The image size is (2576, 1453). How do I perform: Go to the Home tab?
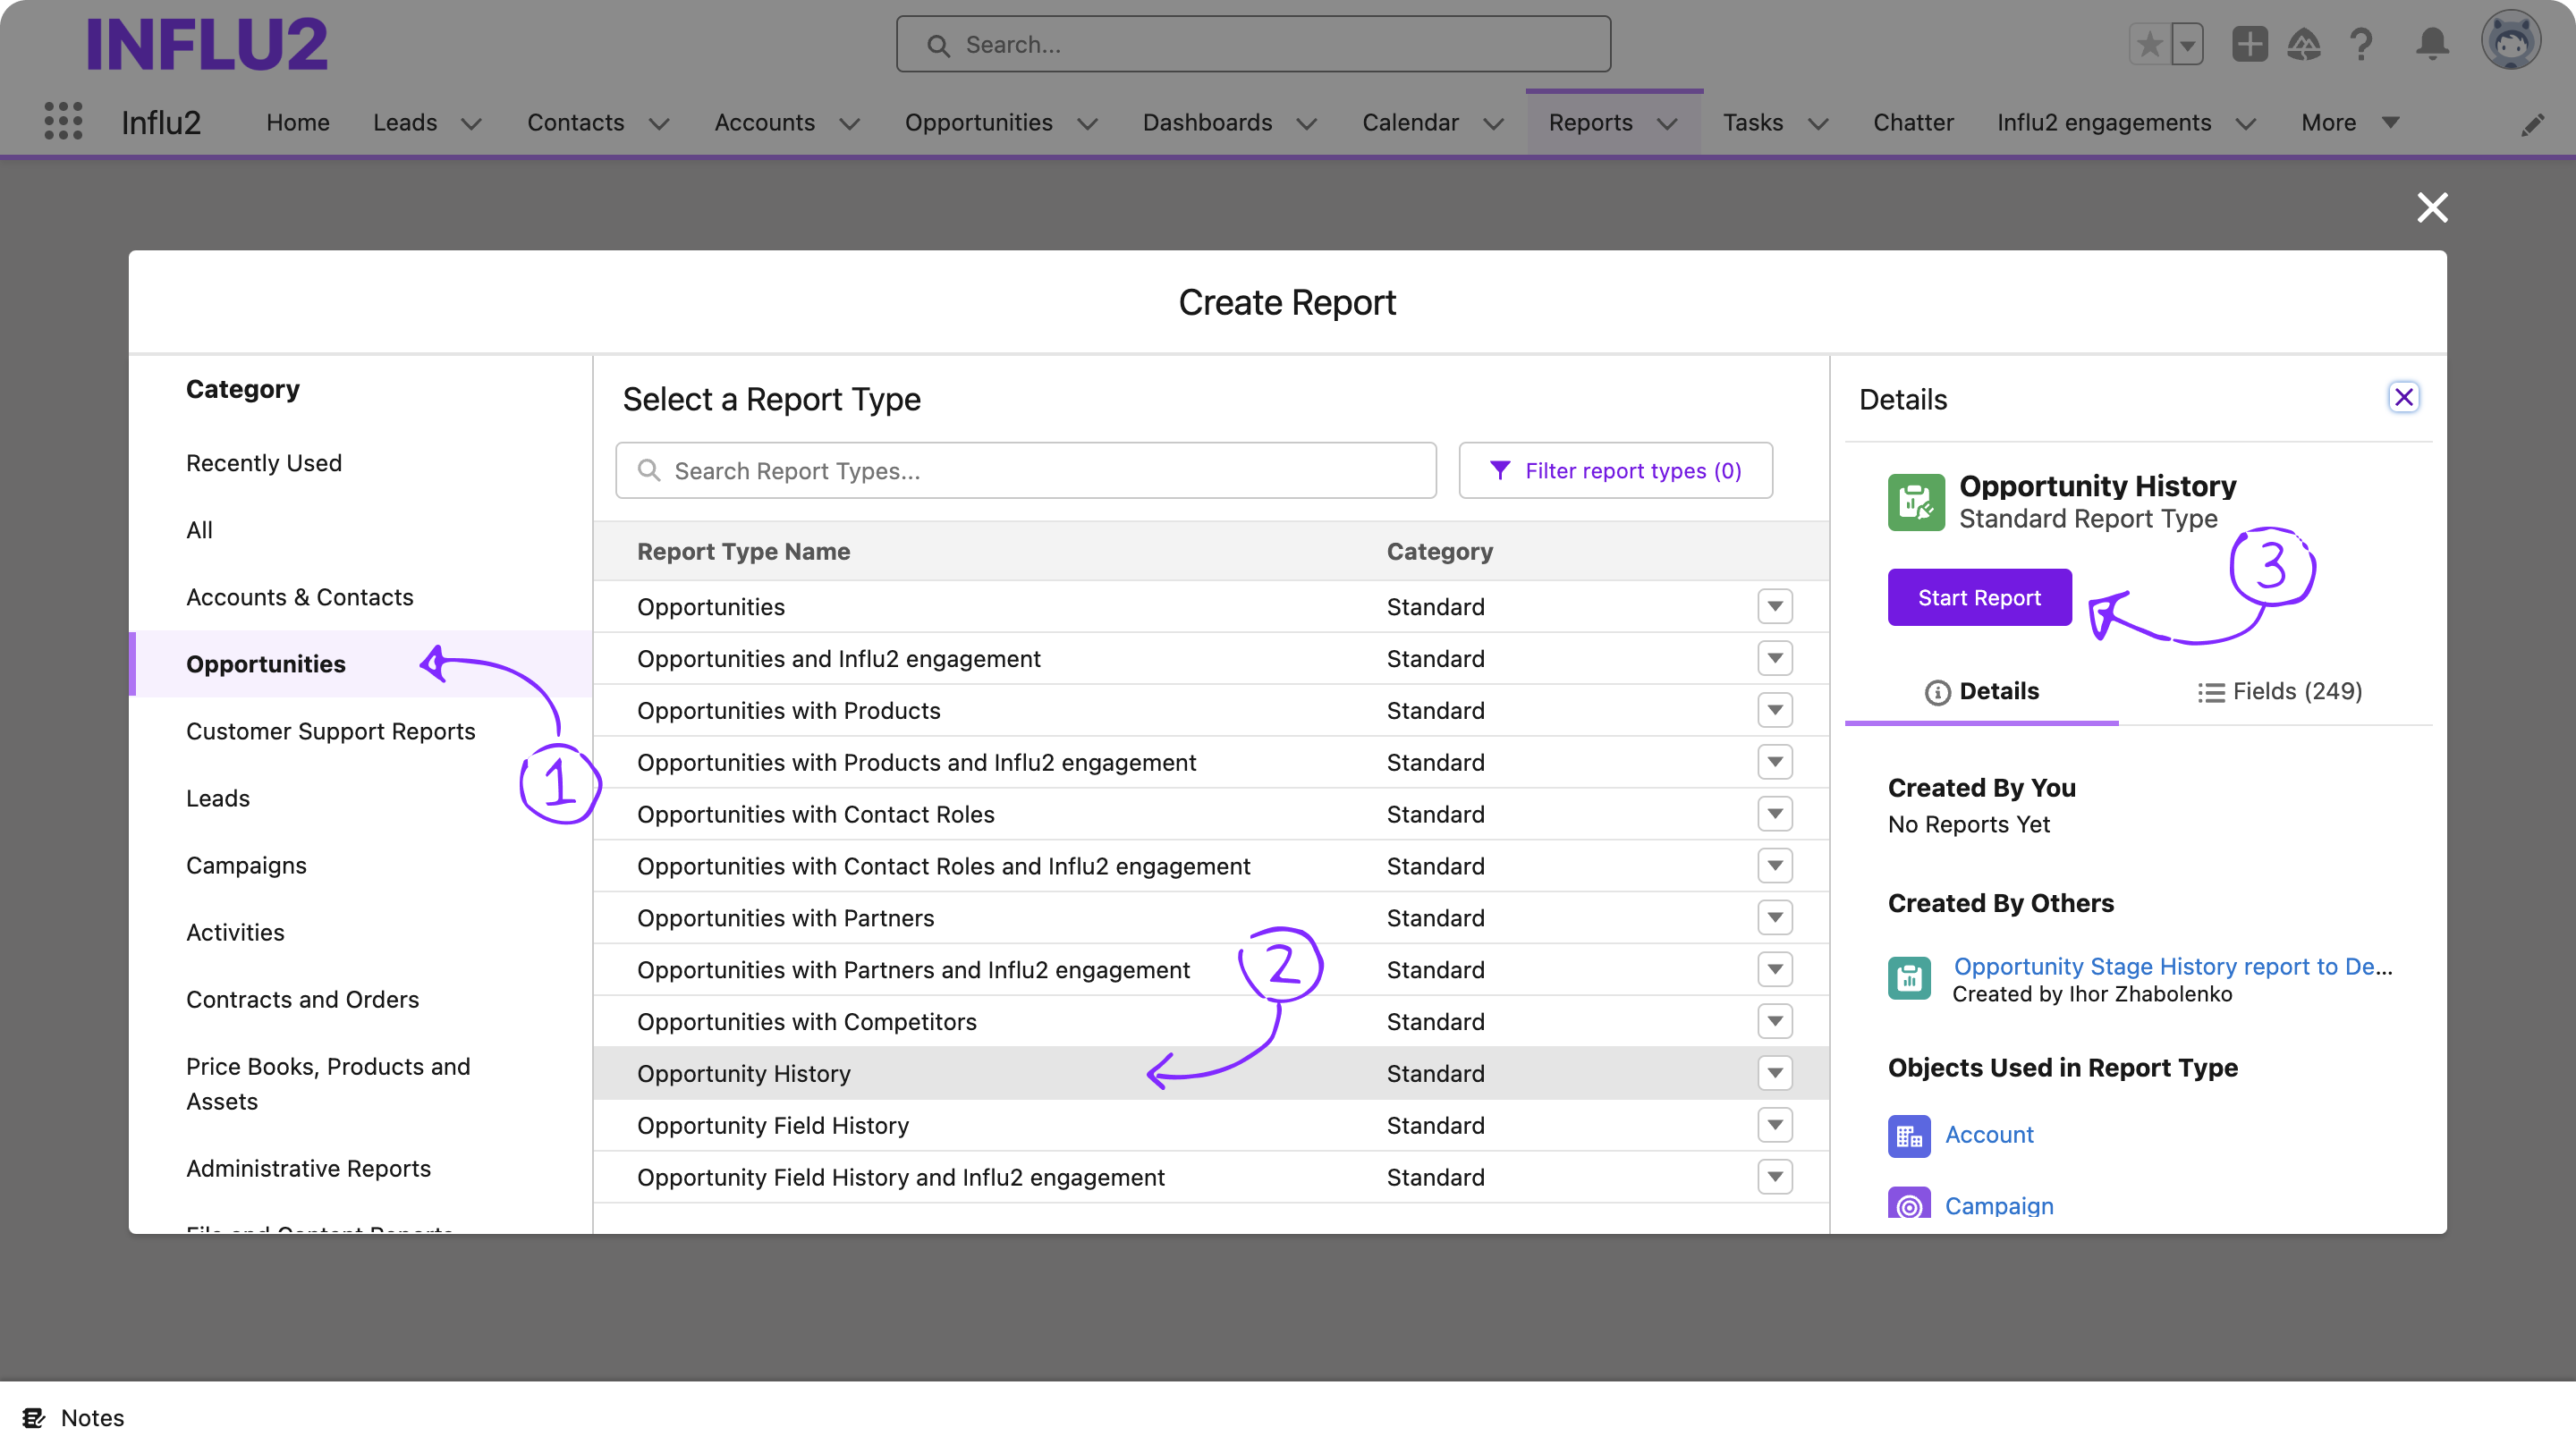coord(297,122)
